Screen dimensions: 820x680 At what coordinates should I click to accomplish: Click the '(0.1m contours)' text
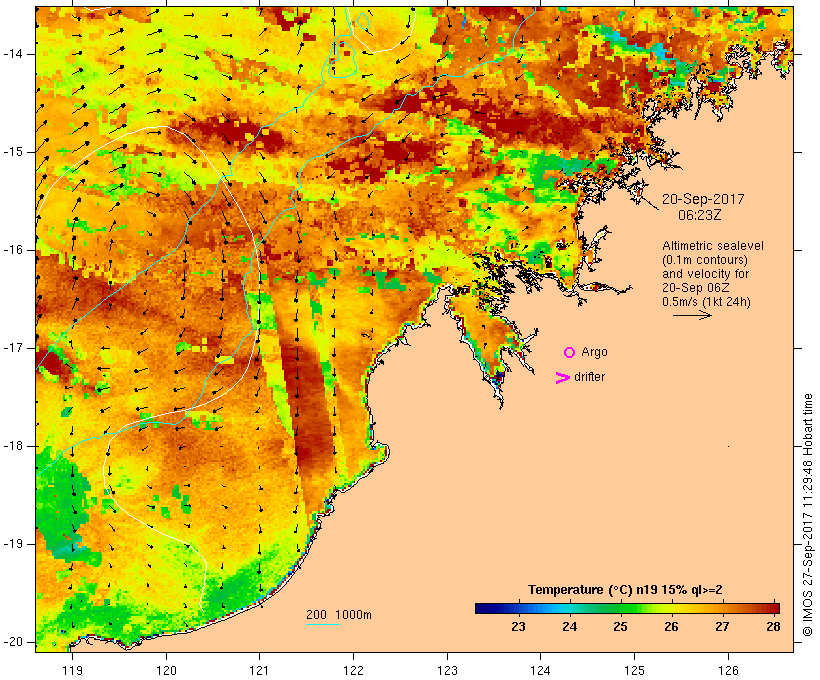click(705, 260)
